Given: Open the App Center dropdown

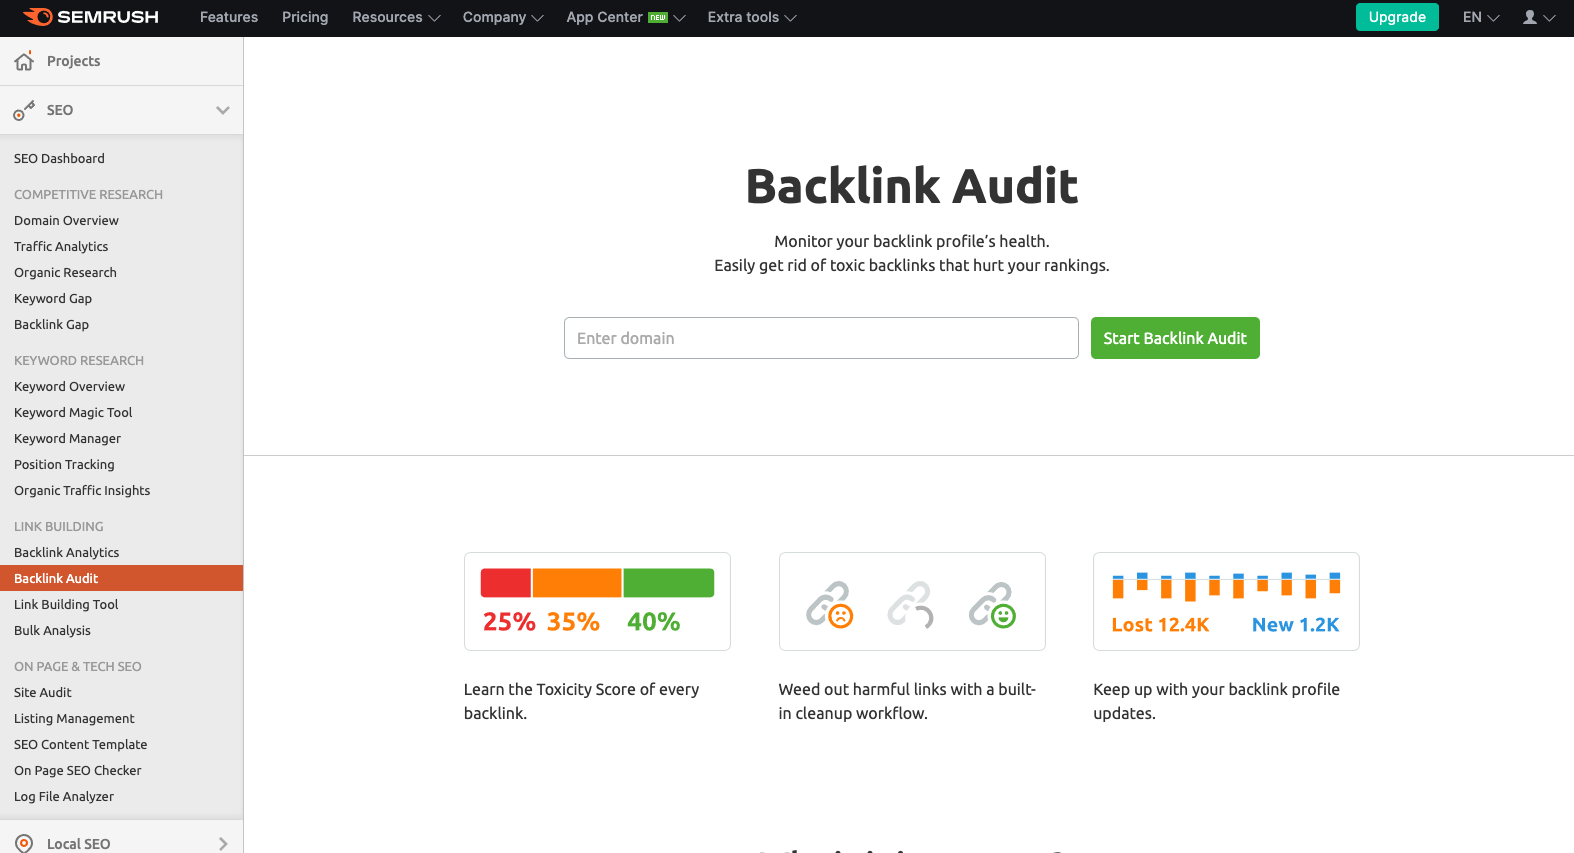Looking at the screenshot, I should tap(626, 17).
